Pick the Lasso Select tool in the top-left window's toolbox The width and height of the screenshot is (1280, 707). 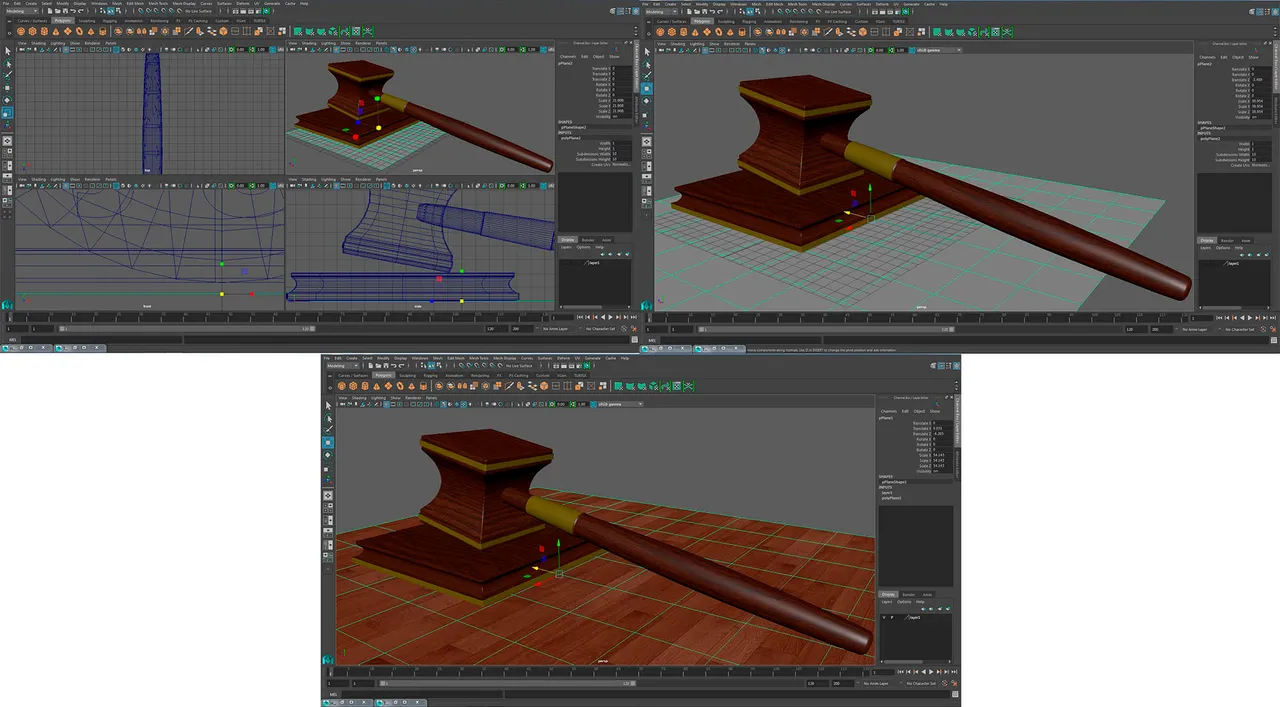(x=7, y=64)
